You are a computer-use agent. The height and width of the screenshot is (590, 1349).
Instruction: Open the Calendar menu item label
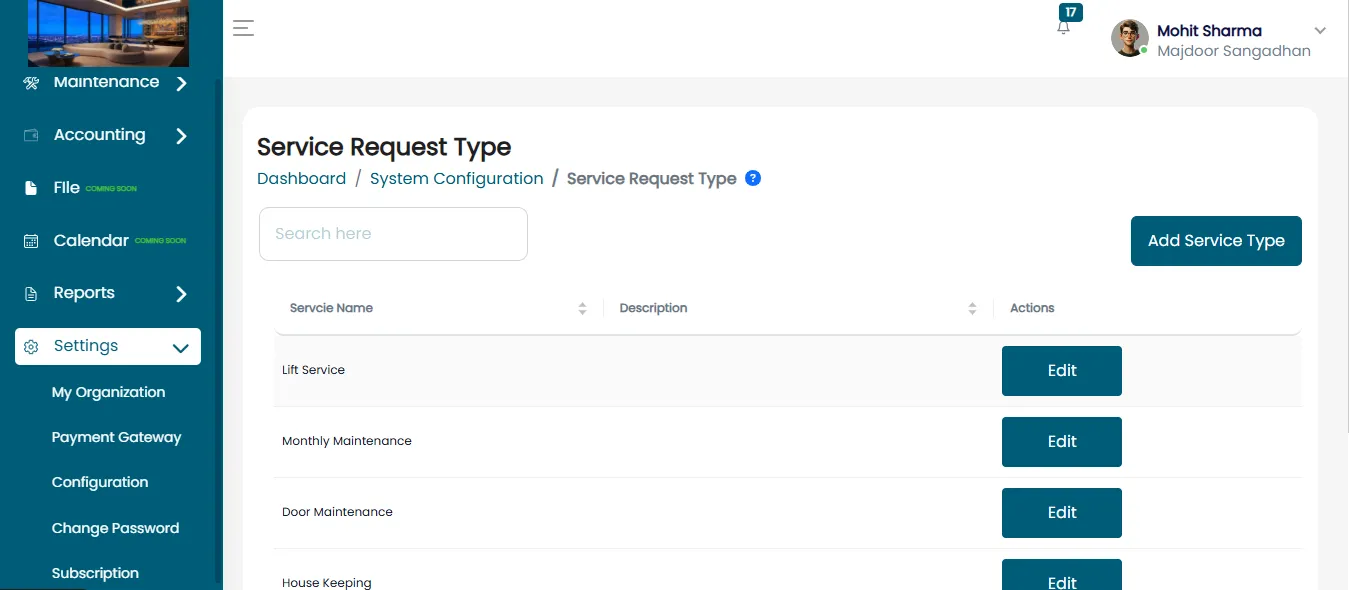[91, 241]
